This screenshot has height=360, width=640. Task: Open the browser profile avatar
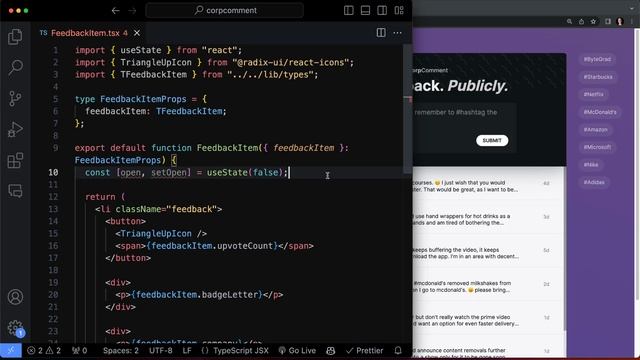click(x=620, y=21)
